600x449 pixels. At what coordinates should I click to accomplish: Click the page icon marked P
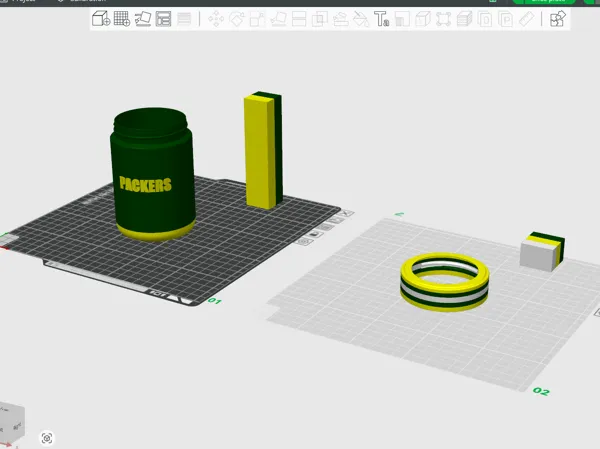[506, 19]
